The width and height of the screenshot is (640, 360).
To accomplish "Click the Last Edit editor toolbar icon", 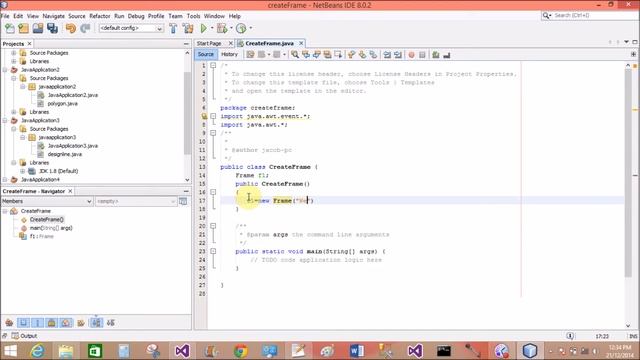I will [x=250, y=55].
